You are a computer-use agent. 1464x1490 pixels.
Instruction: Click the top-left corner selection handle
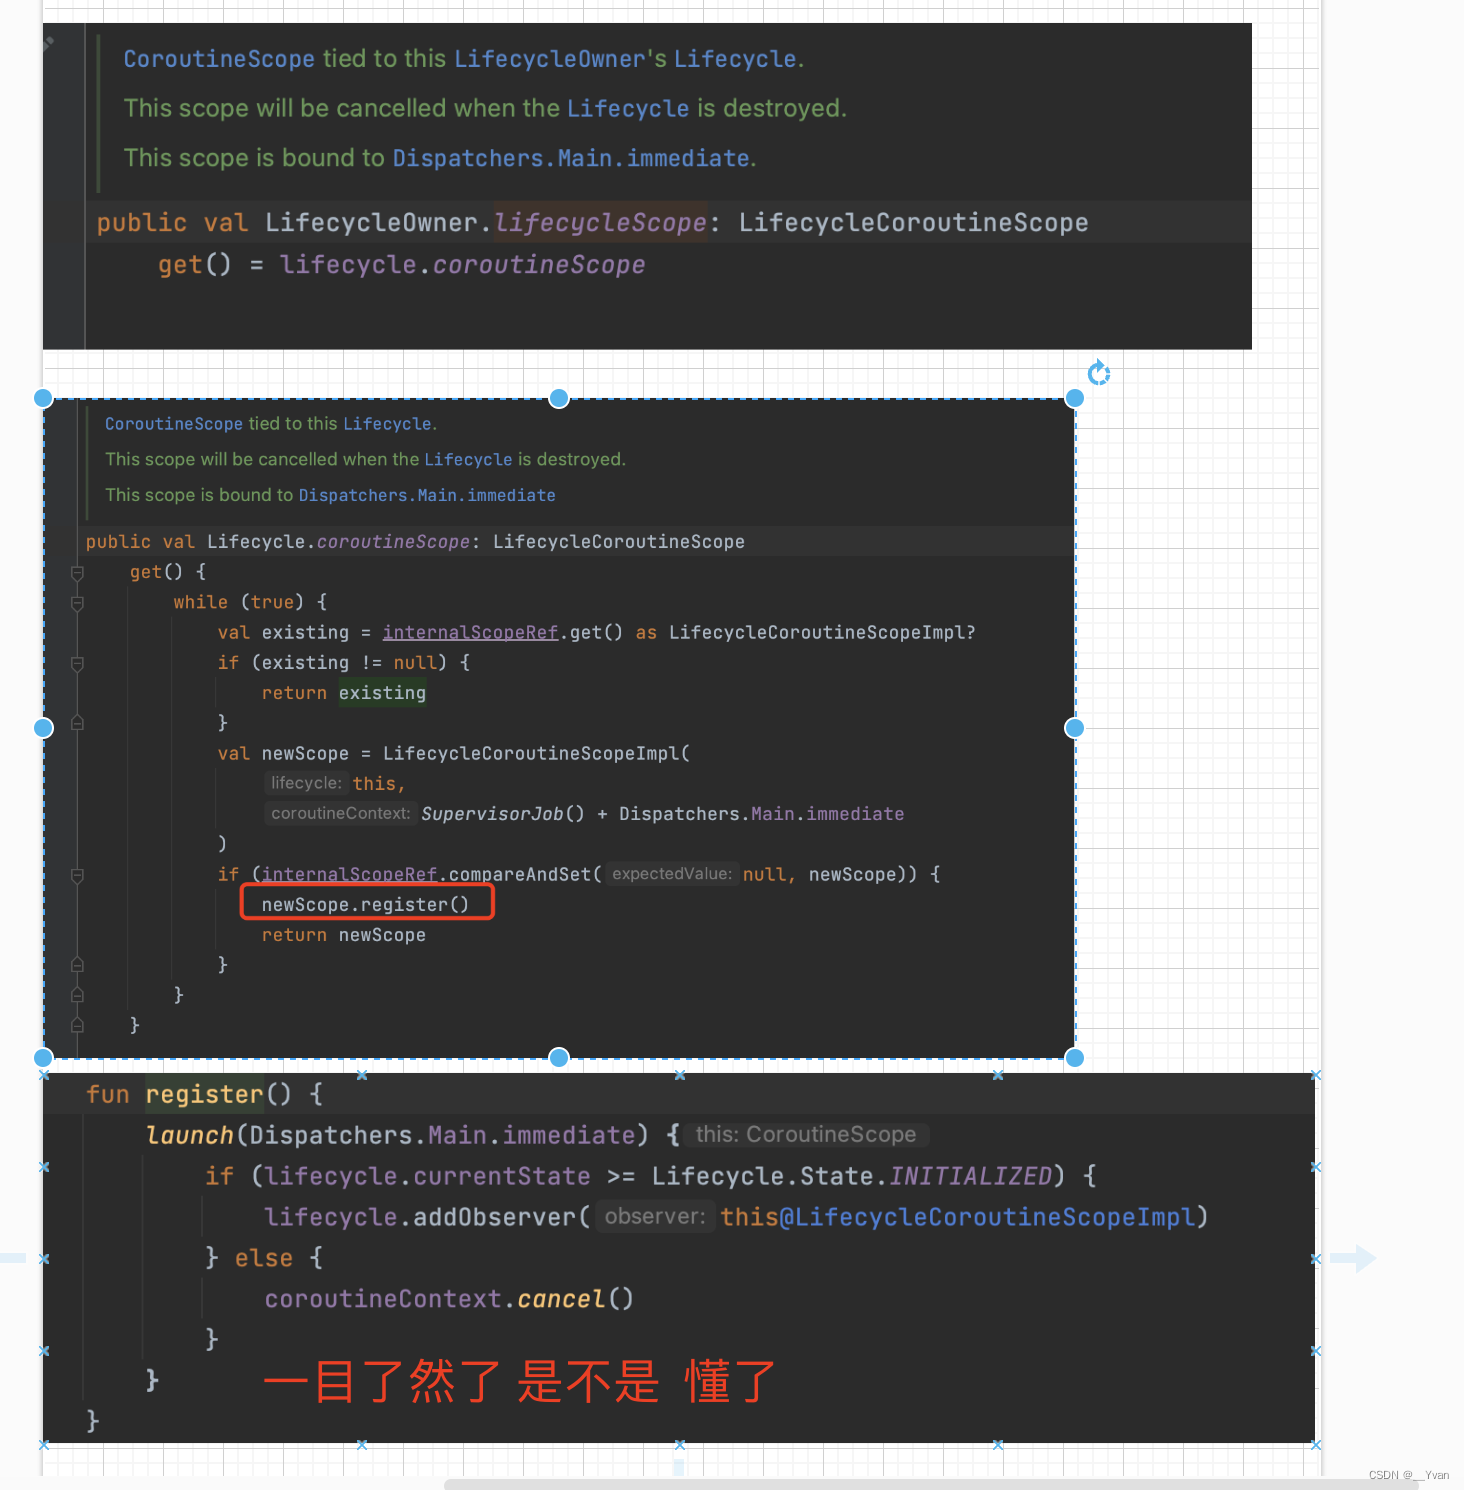43,398
